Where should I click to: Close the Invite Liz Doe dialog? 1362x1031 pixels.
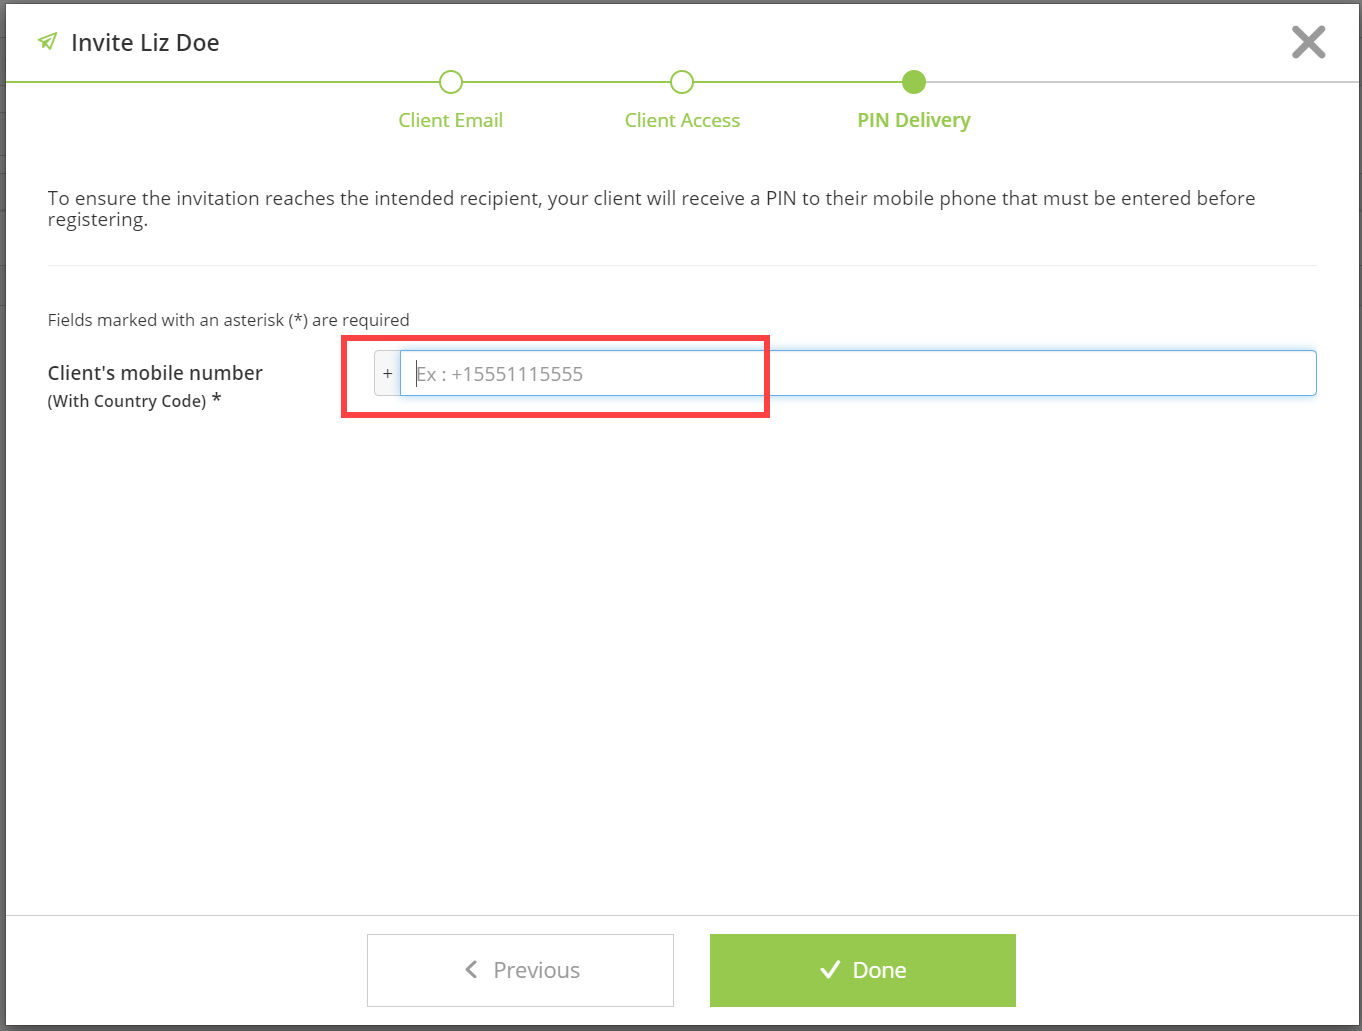1308,43
